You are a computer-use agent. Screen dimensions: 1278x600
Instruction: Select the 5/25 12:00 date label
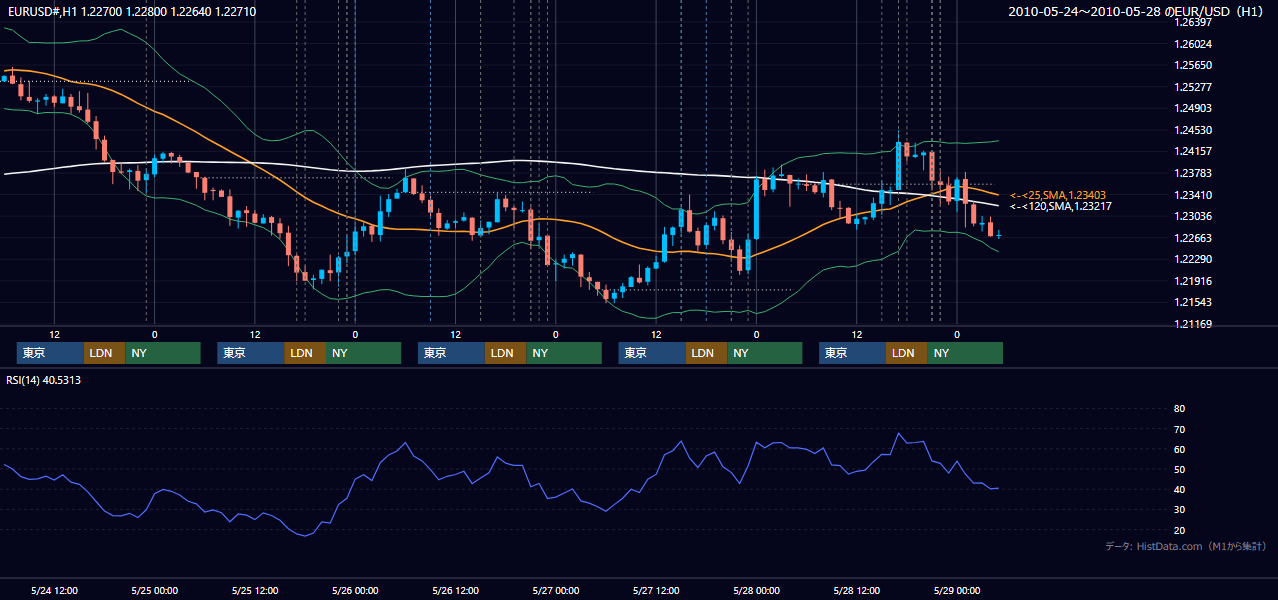click(254, 591)
